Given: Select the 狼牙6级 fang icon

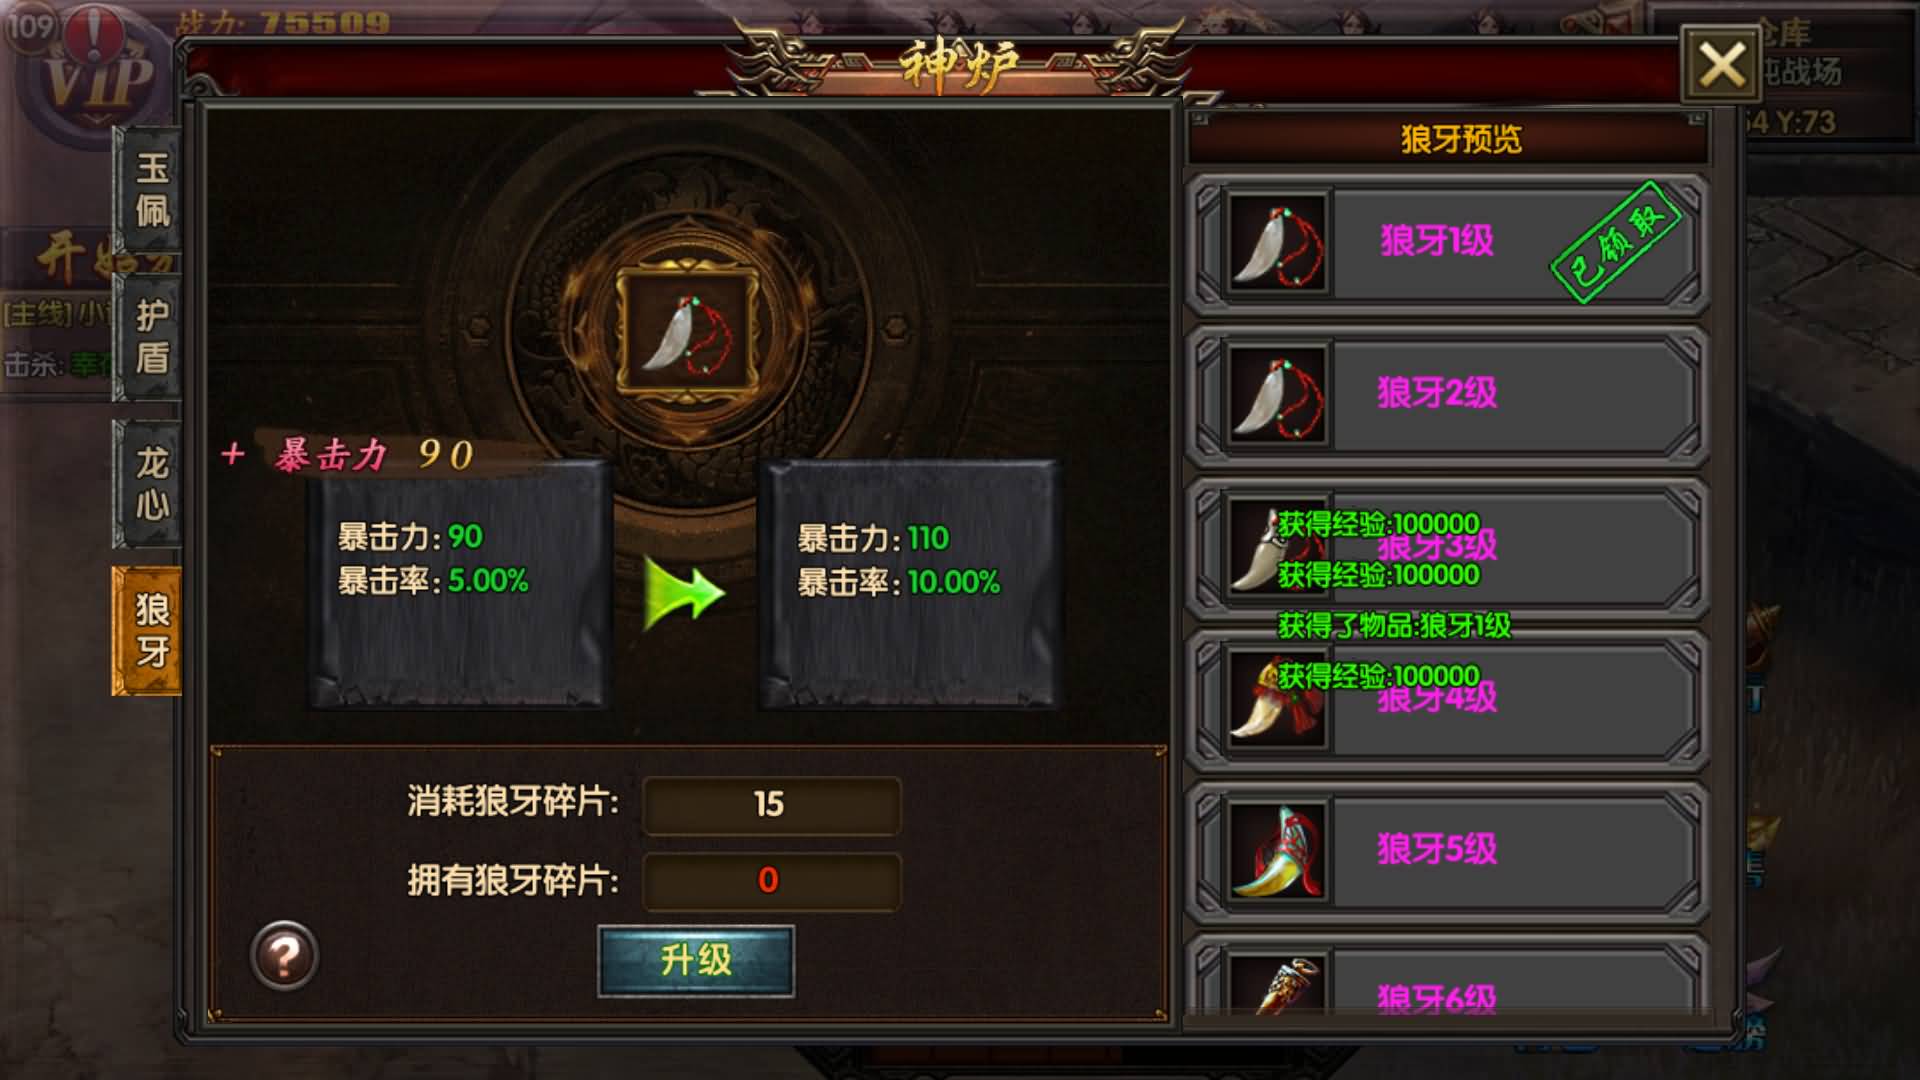Looking at the screenshot, I should 1277,986.
